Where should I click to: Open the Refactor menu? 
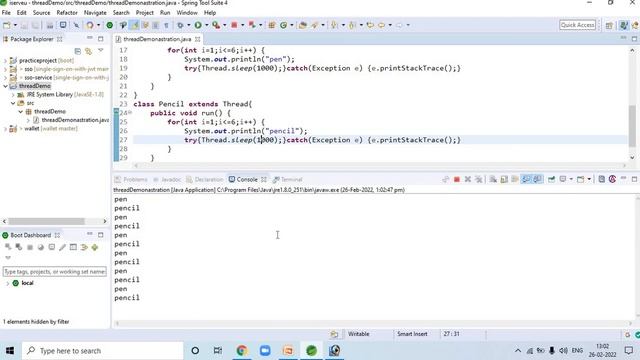pos(67,13)
